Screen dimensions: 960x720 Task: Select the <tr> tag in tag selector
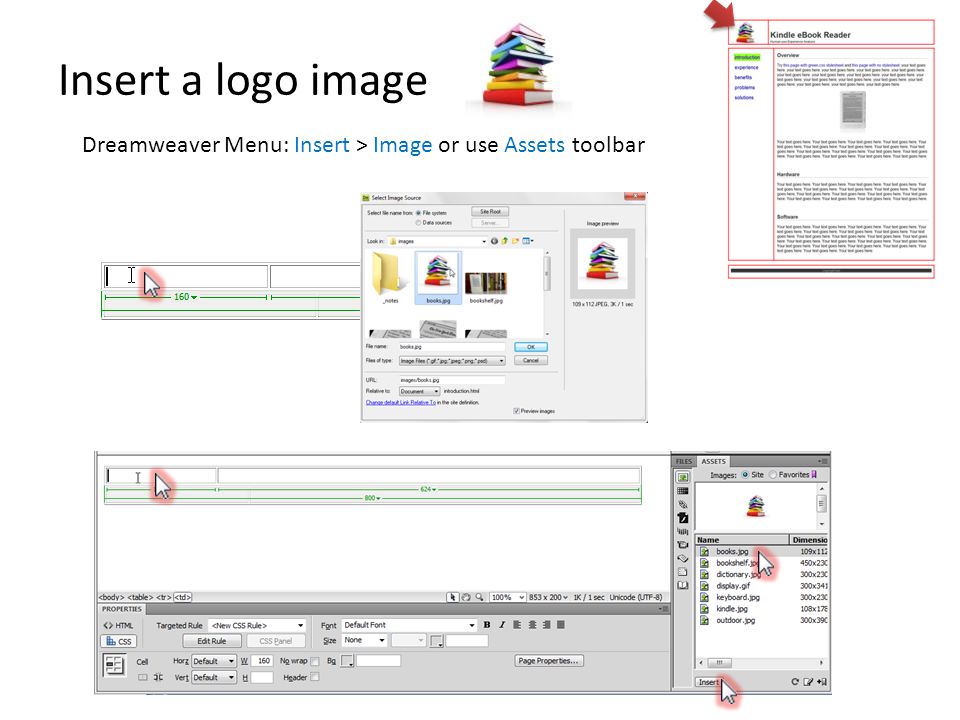coord(163,597)
